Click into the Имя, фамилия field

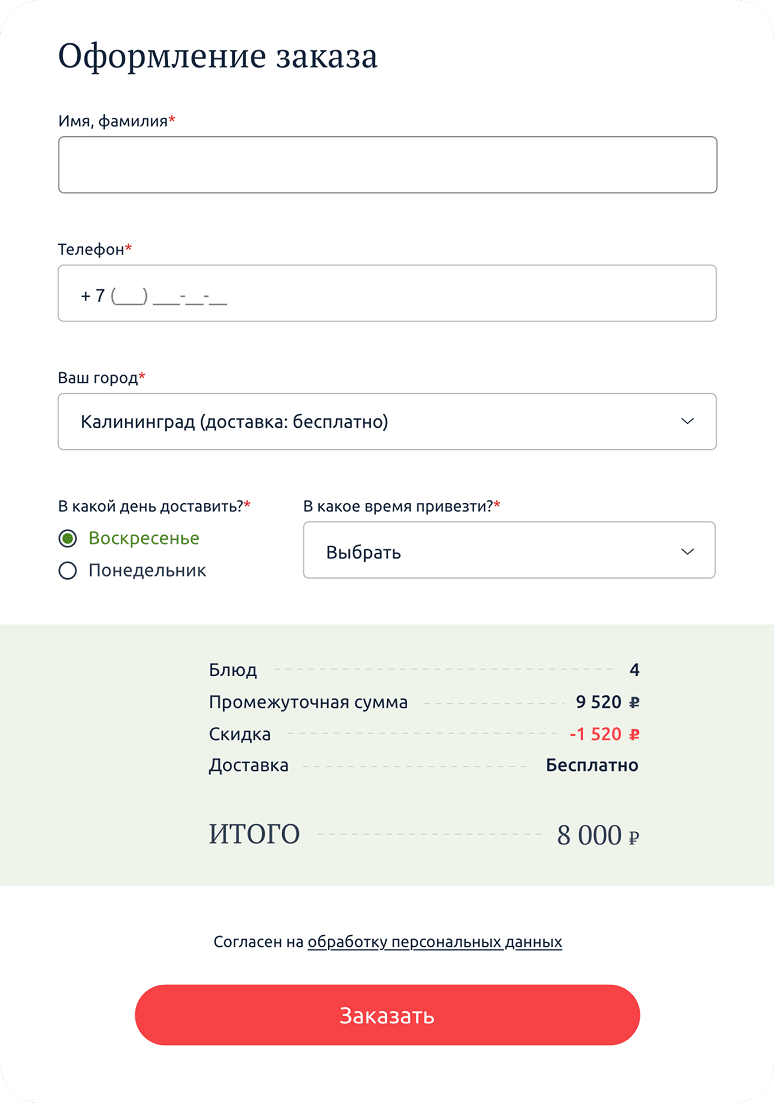[387, 165]
